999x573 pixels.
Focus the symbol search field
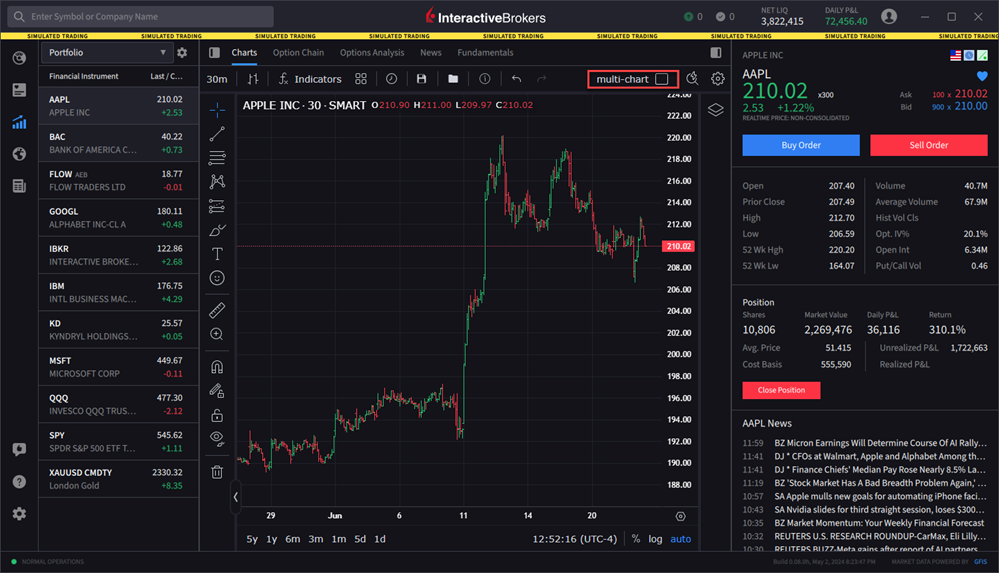point(141,17)
